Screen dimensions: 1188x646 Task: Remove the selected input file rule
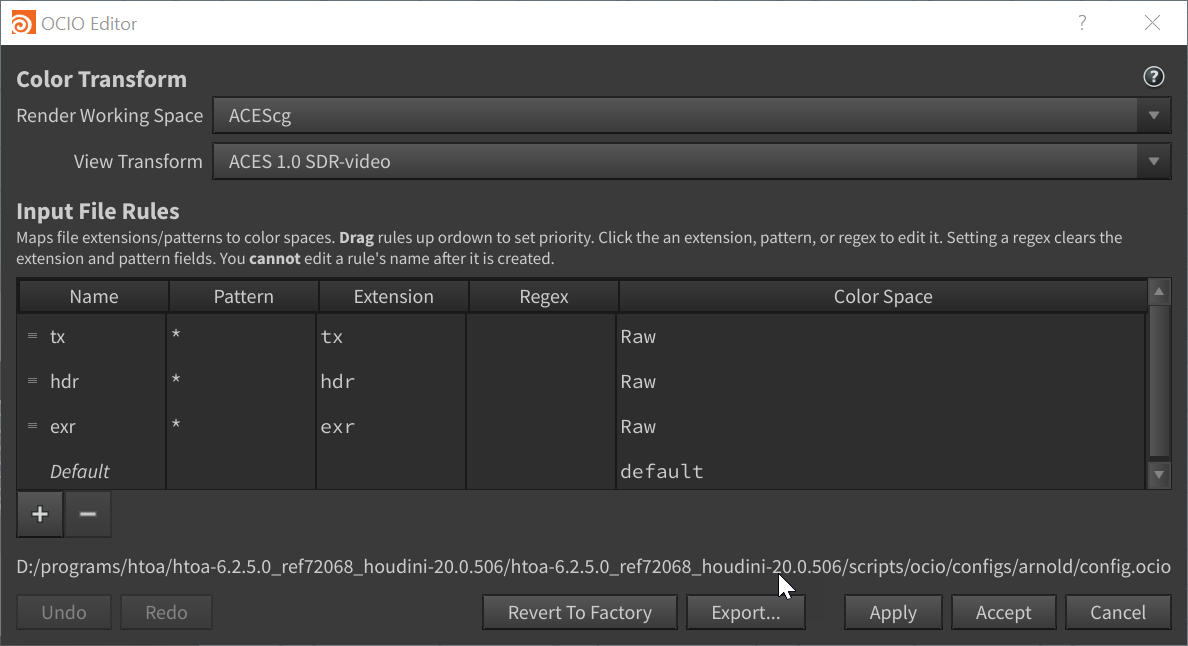click(88, 514)
